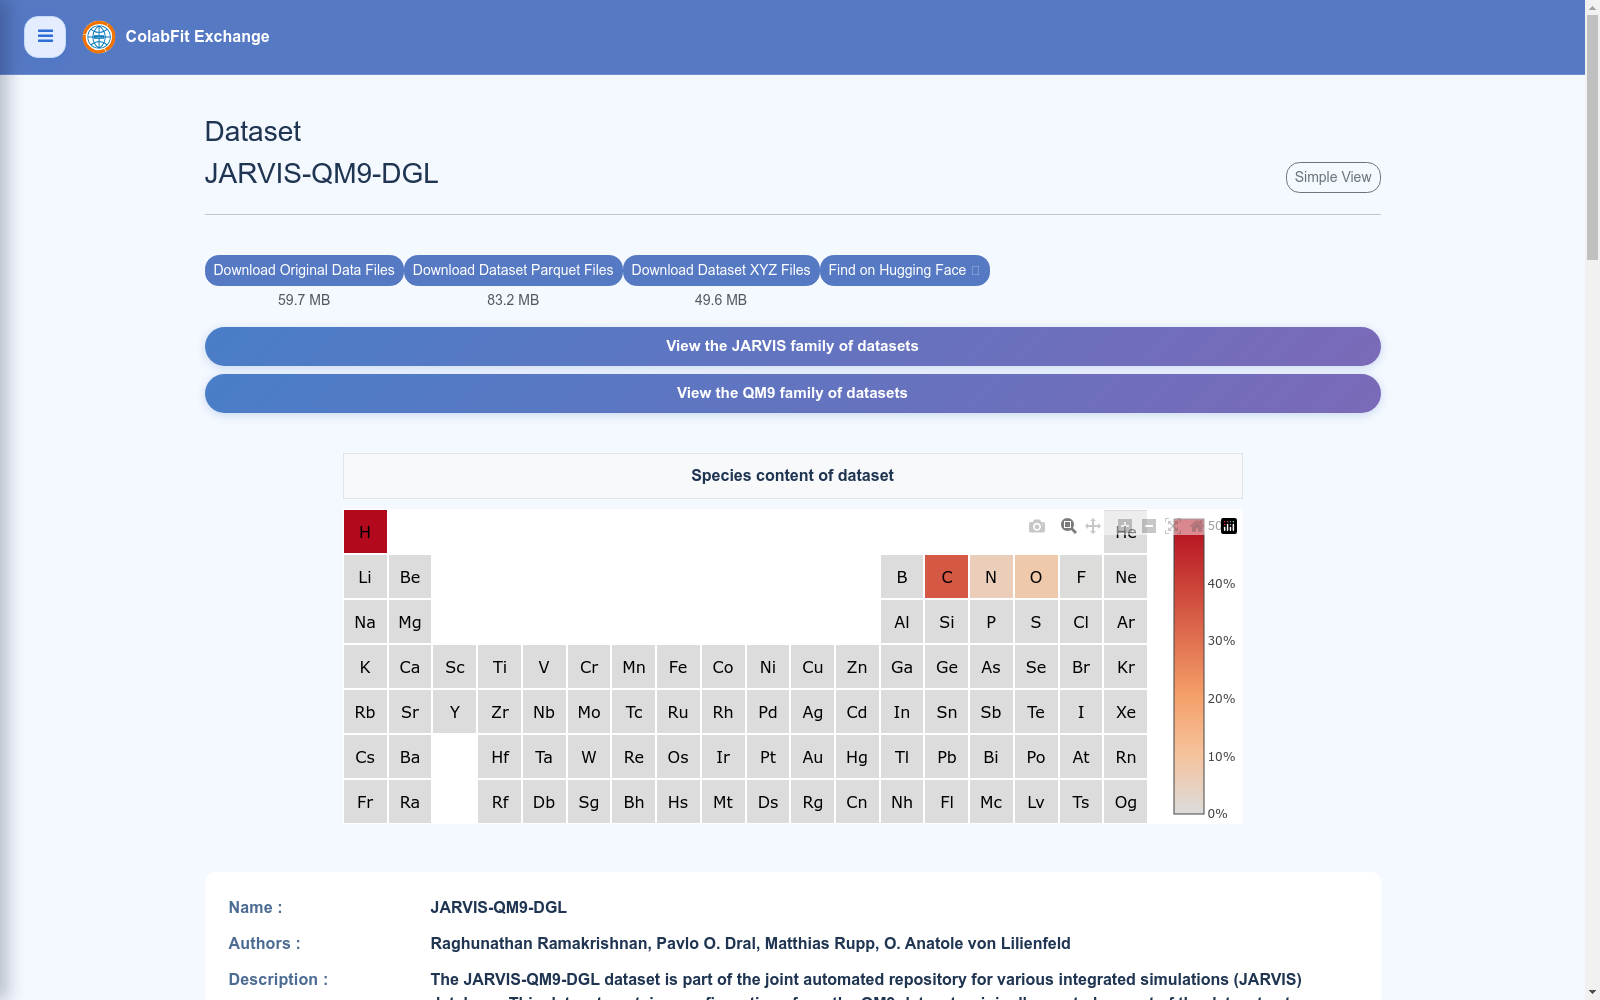Image resolution: width=1600 pixels, height=1000 pixels.
Task: Switch to Simple View
Action: [x=1333, y=177]
